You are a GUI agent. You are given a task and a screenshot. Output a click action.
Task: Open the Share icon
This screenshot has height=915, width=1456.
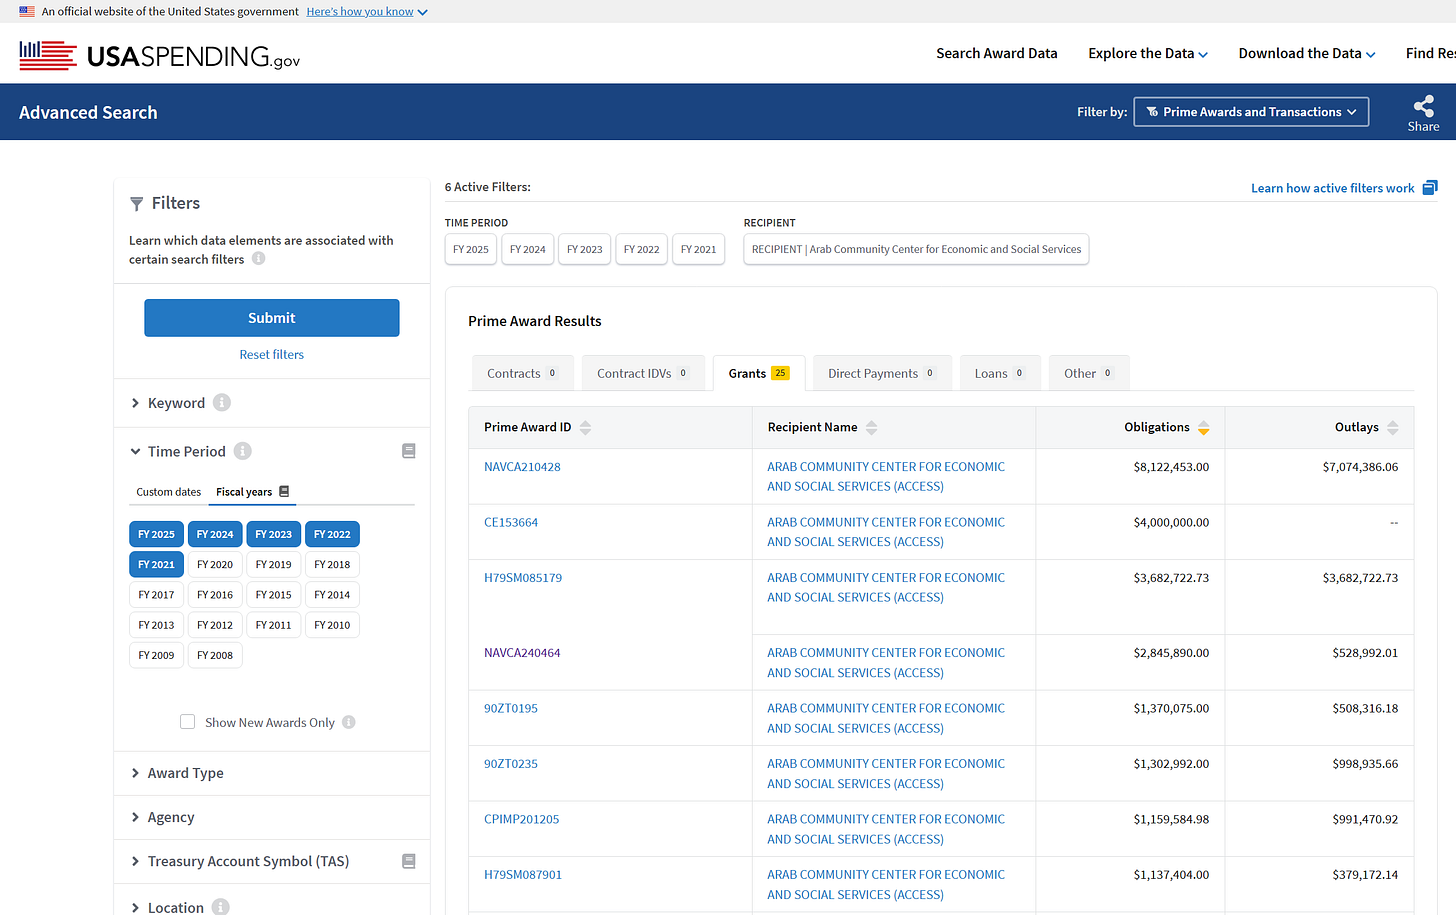coord(1423,113)
